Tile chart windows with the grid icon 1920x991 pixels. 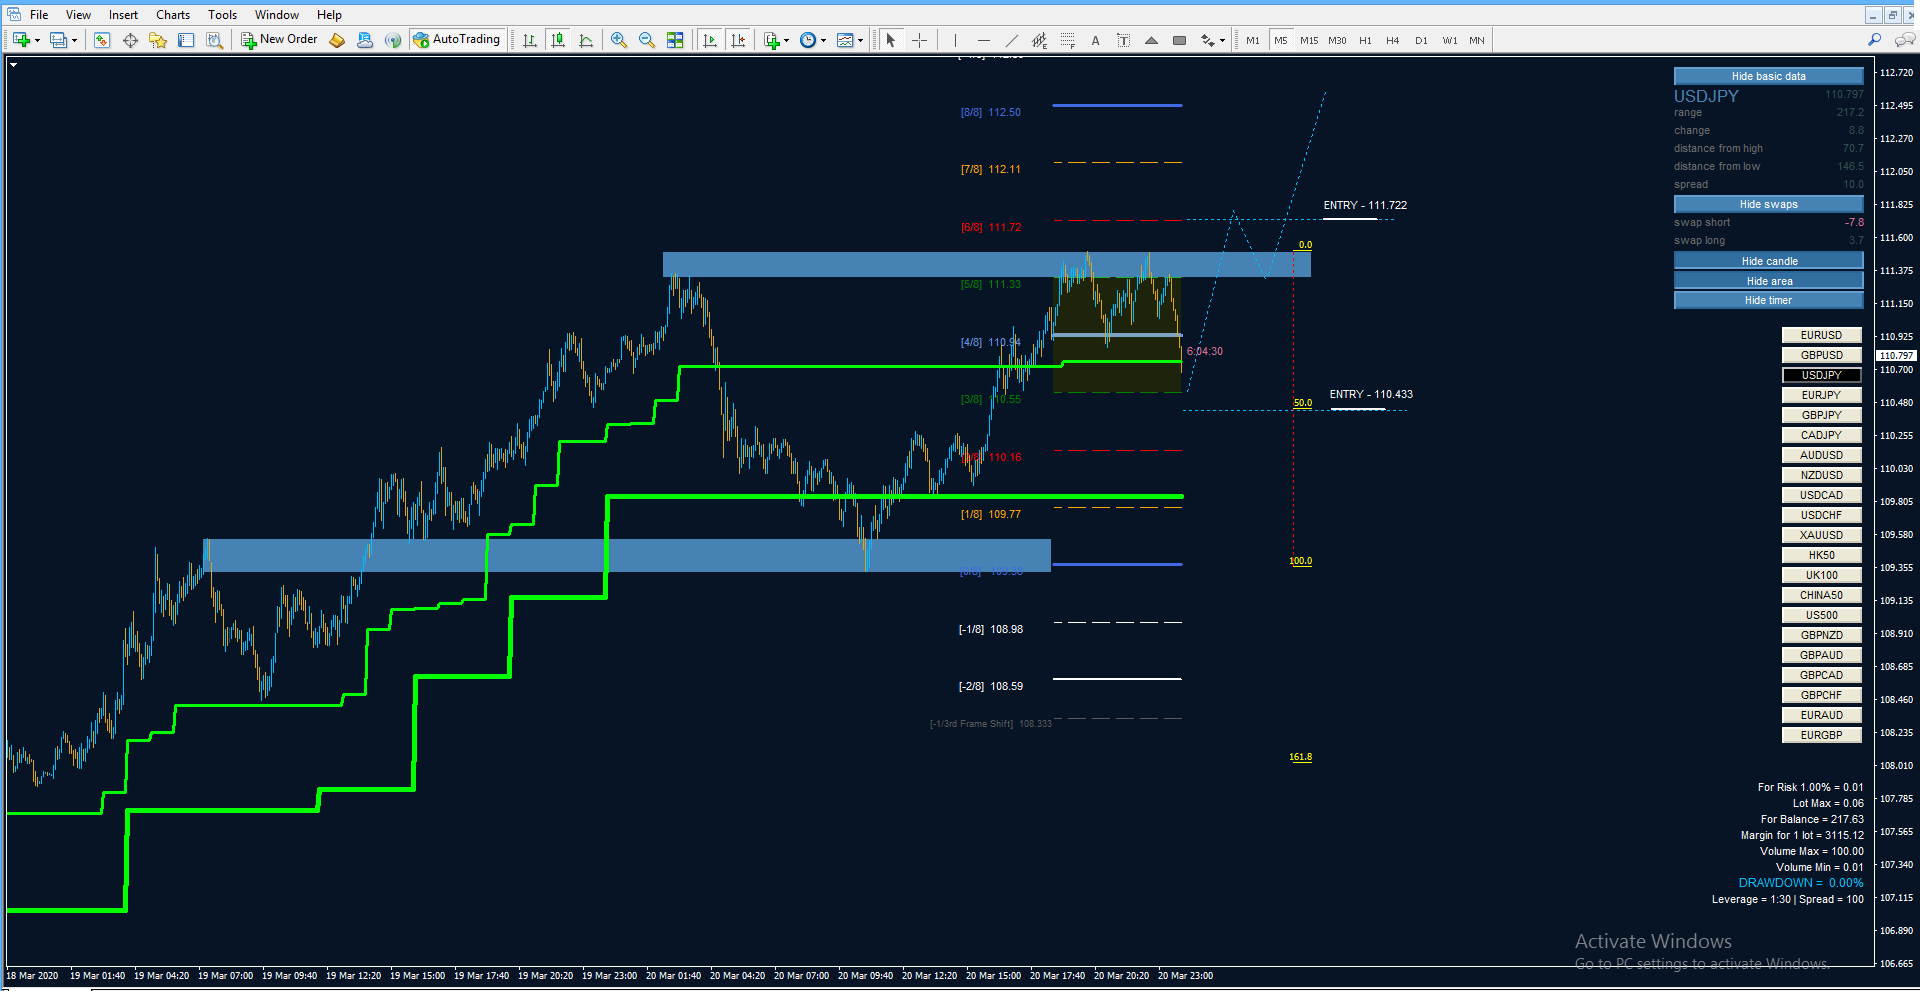(x=675, y=40)
